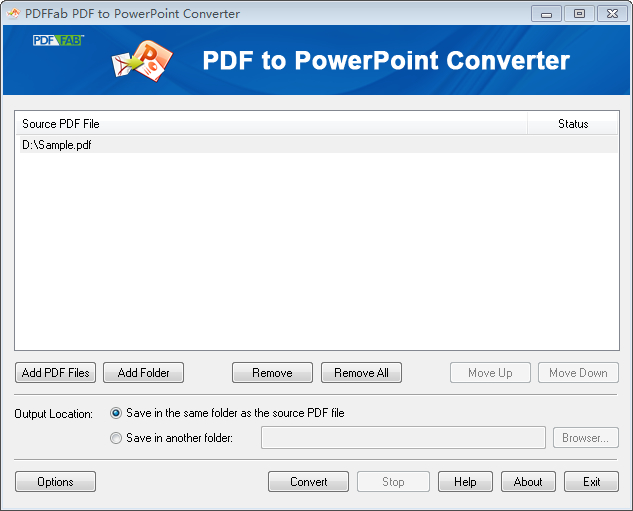Click Remove All button
The width and height of the screenshot is (633, 511).
[x=361, y=373]
